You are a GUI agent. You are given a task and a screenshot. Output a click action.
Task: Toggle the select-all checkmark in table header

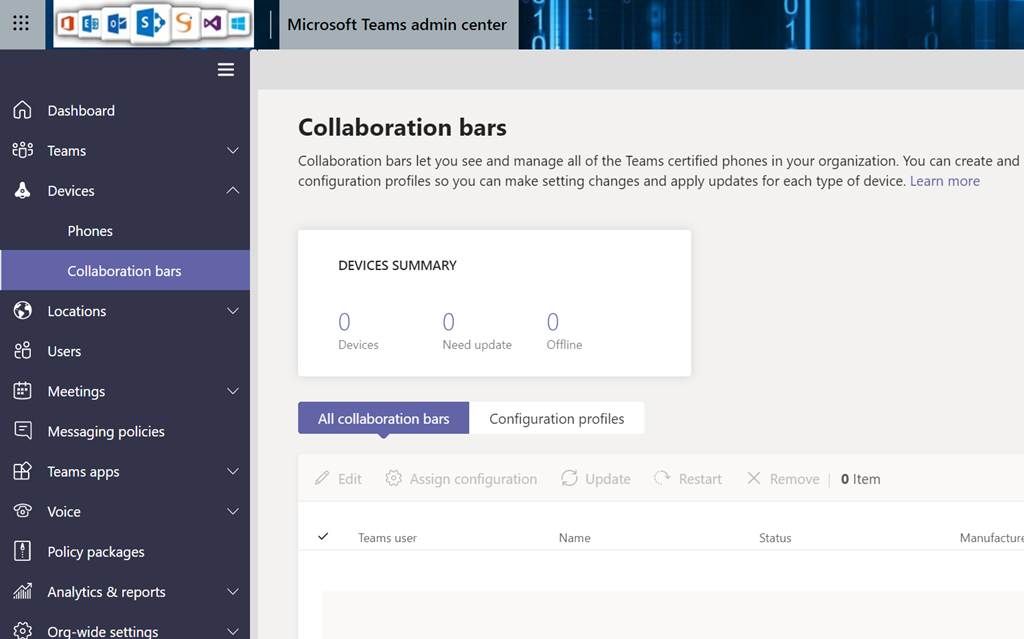pyautogui.click(x=323, y=537)
